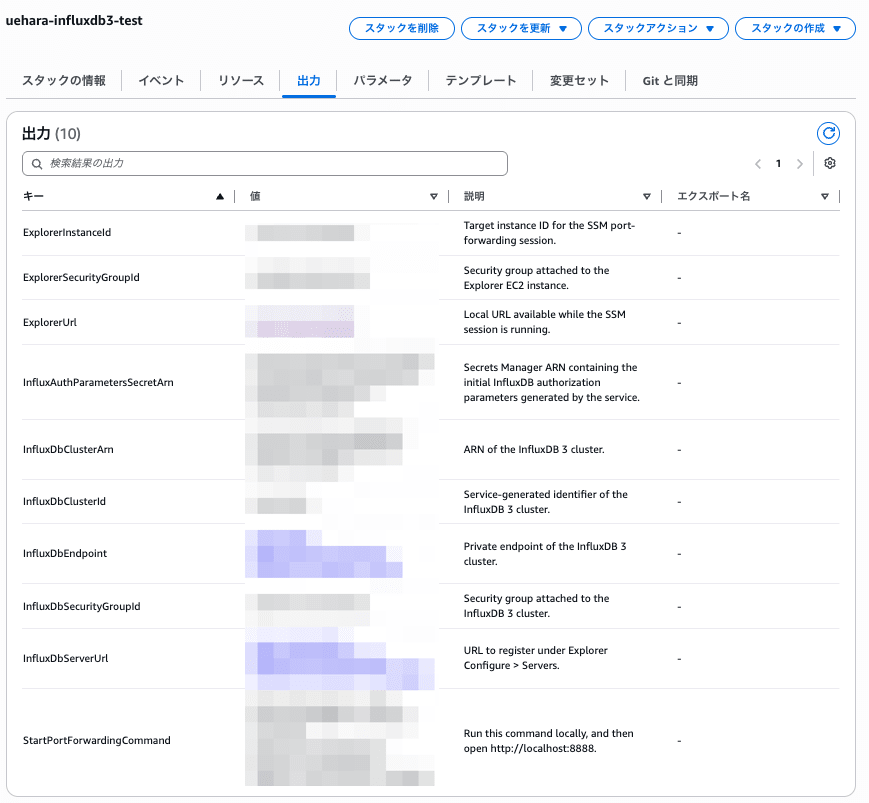Image resolution: width=869 pixels, height=803 pixels.
Task: Click 'Secrets Manager ARN containing' description
Action: 551,382
